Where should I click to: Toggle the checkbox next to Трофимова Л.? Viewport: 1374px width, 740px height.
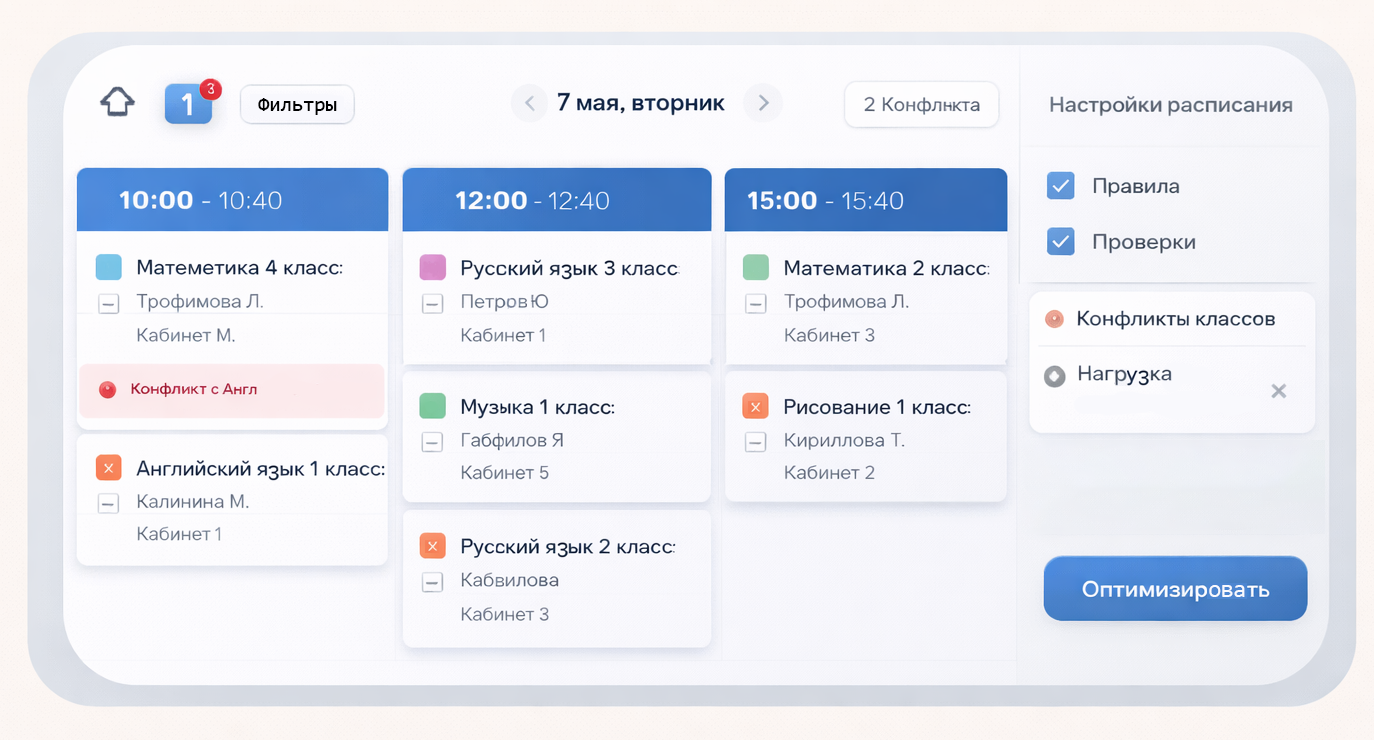(107, 303)
